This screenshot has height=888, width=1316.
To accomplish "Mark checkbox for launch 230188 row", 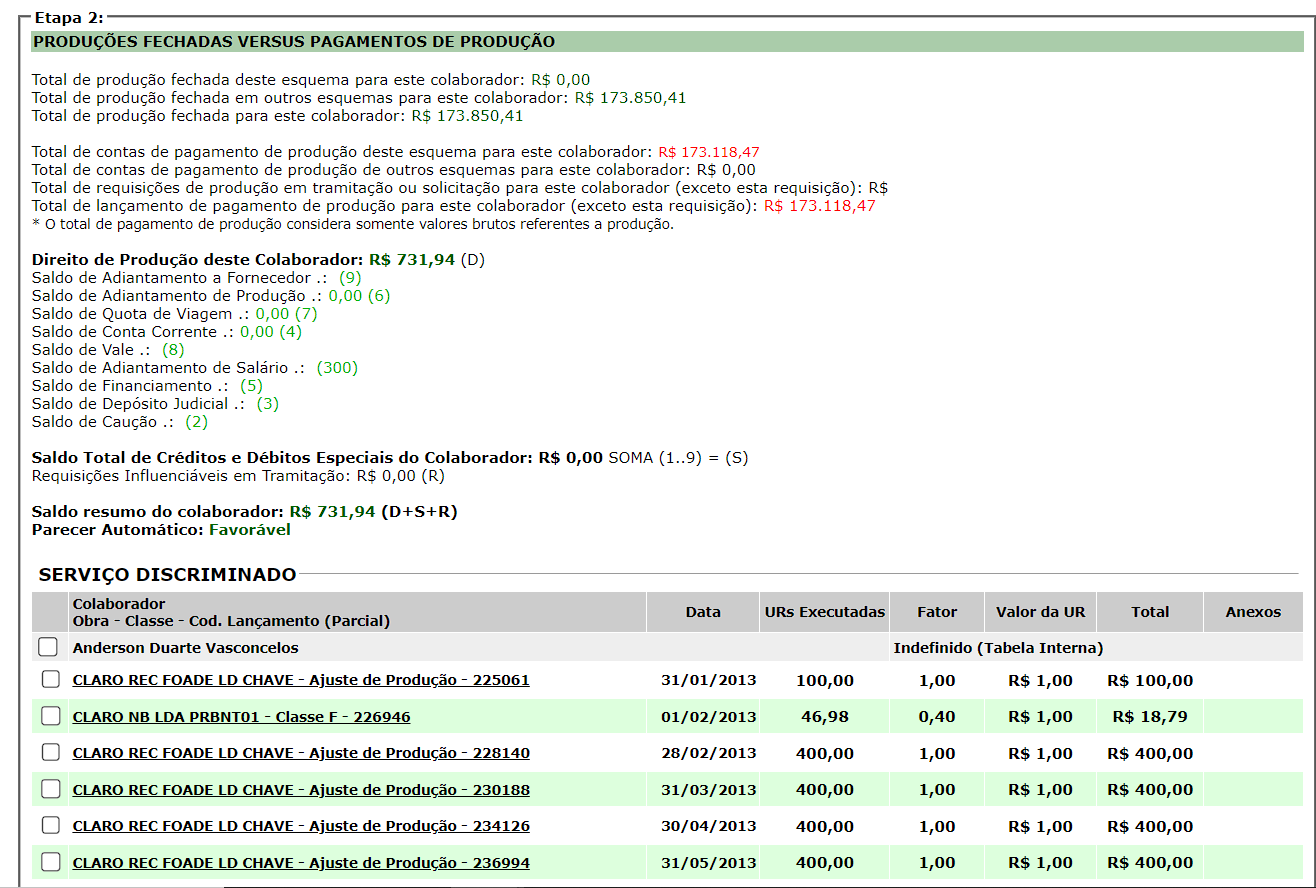I will click(51, 789).
